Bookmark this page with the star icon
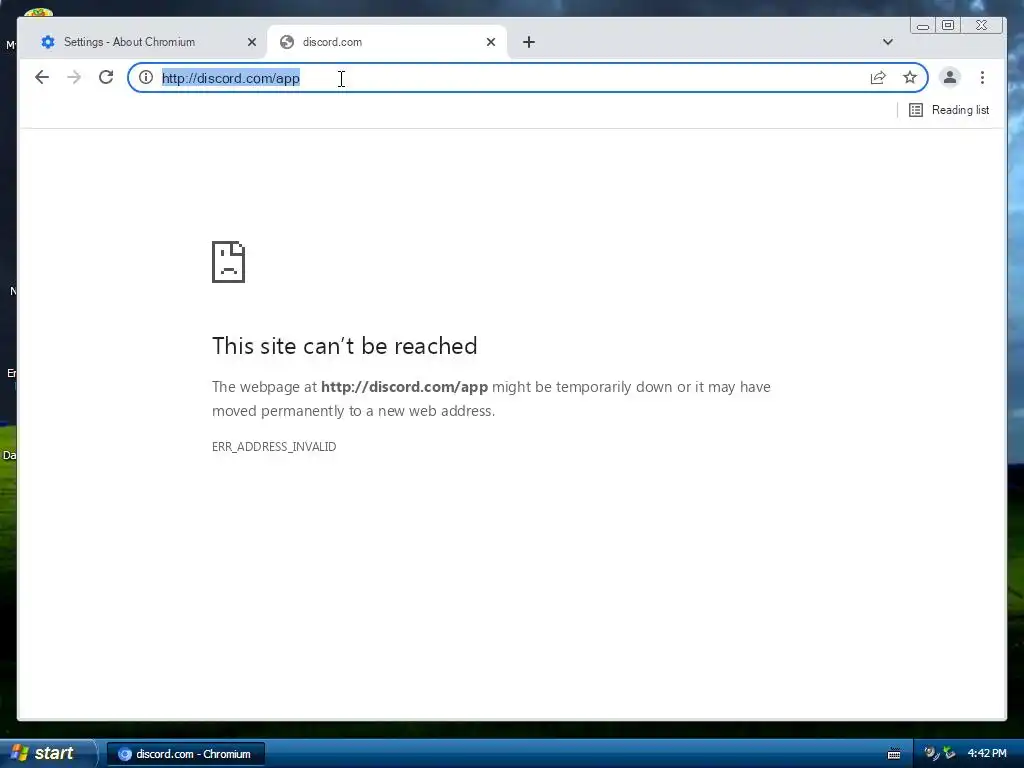1024x768 pixels. 910,78
